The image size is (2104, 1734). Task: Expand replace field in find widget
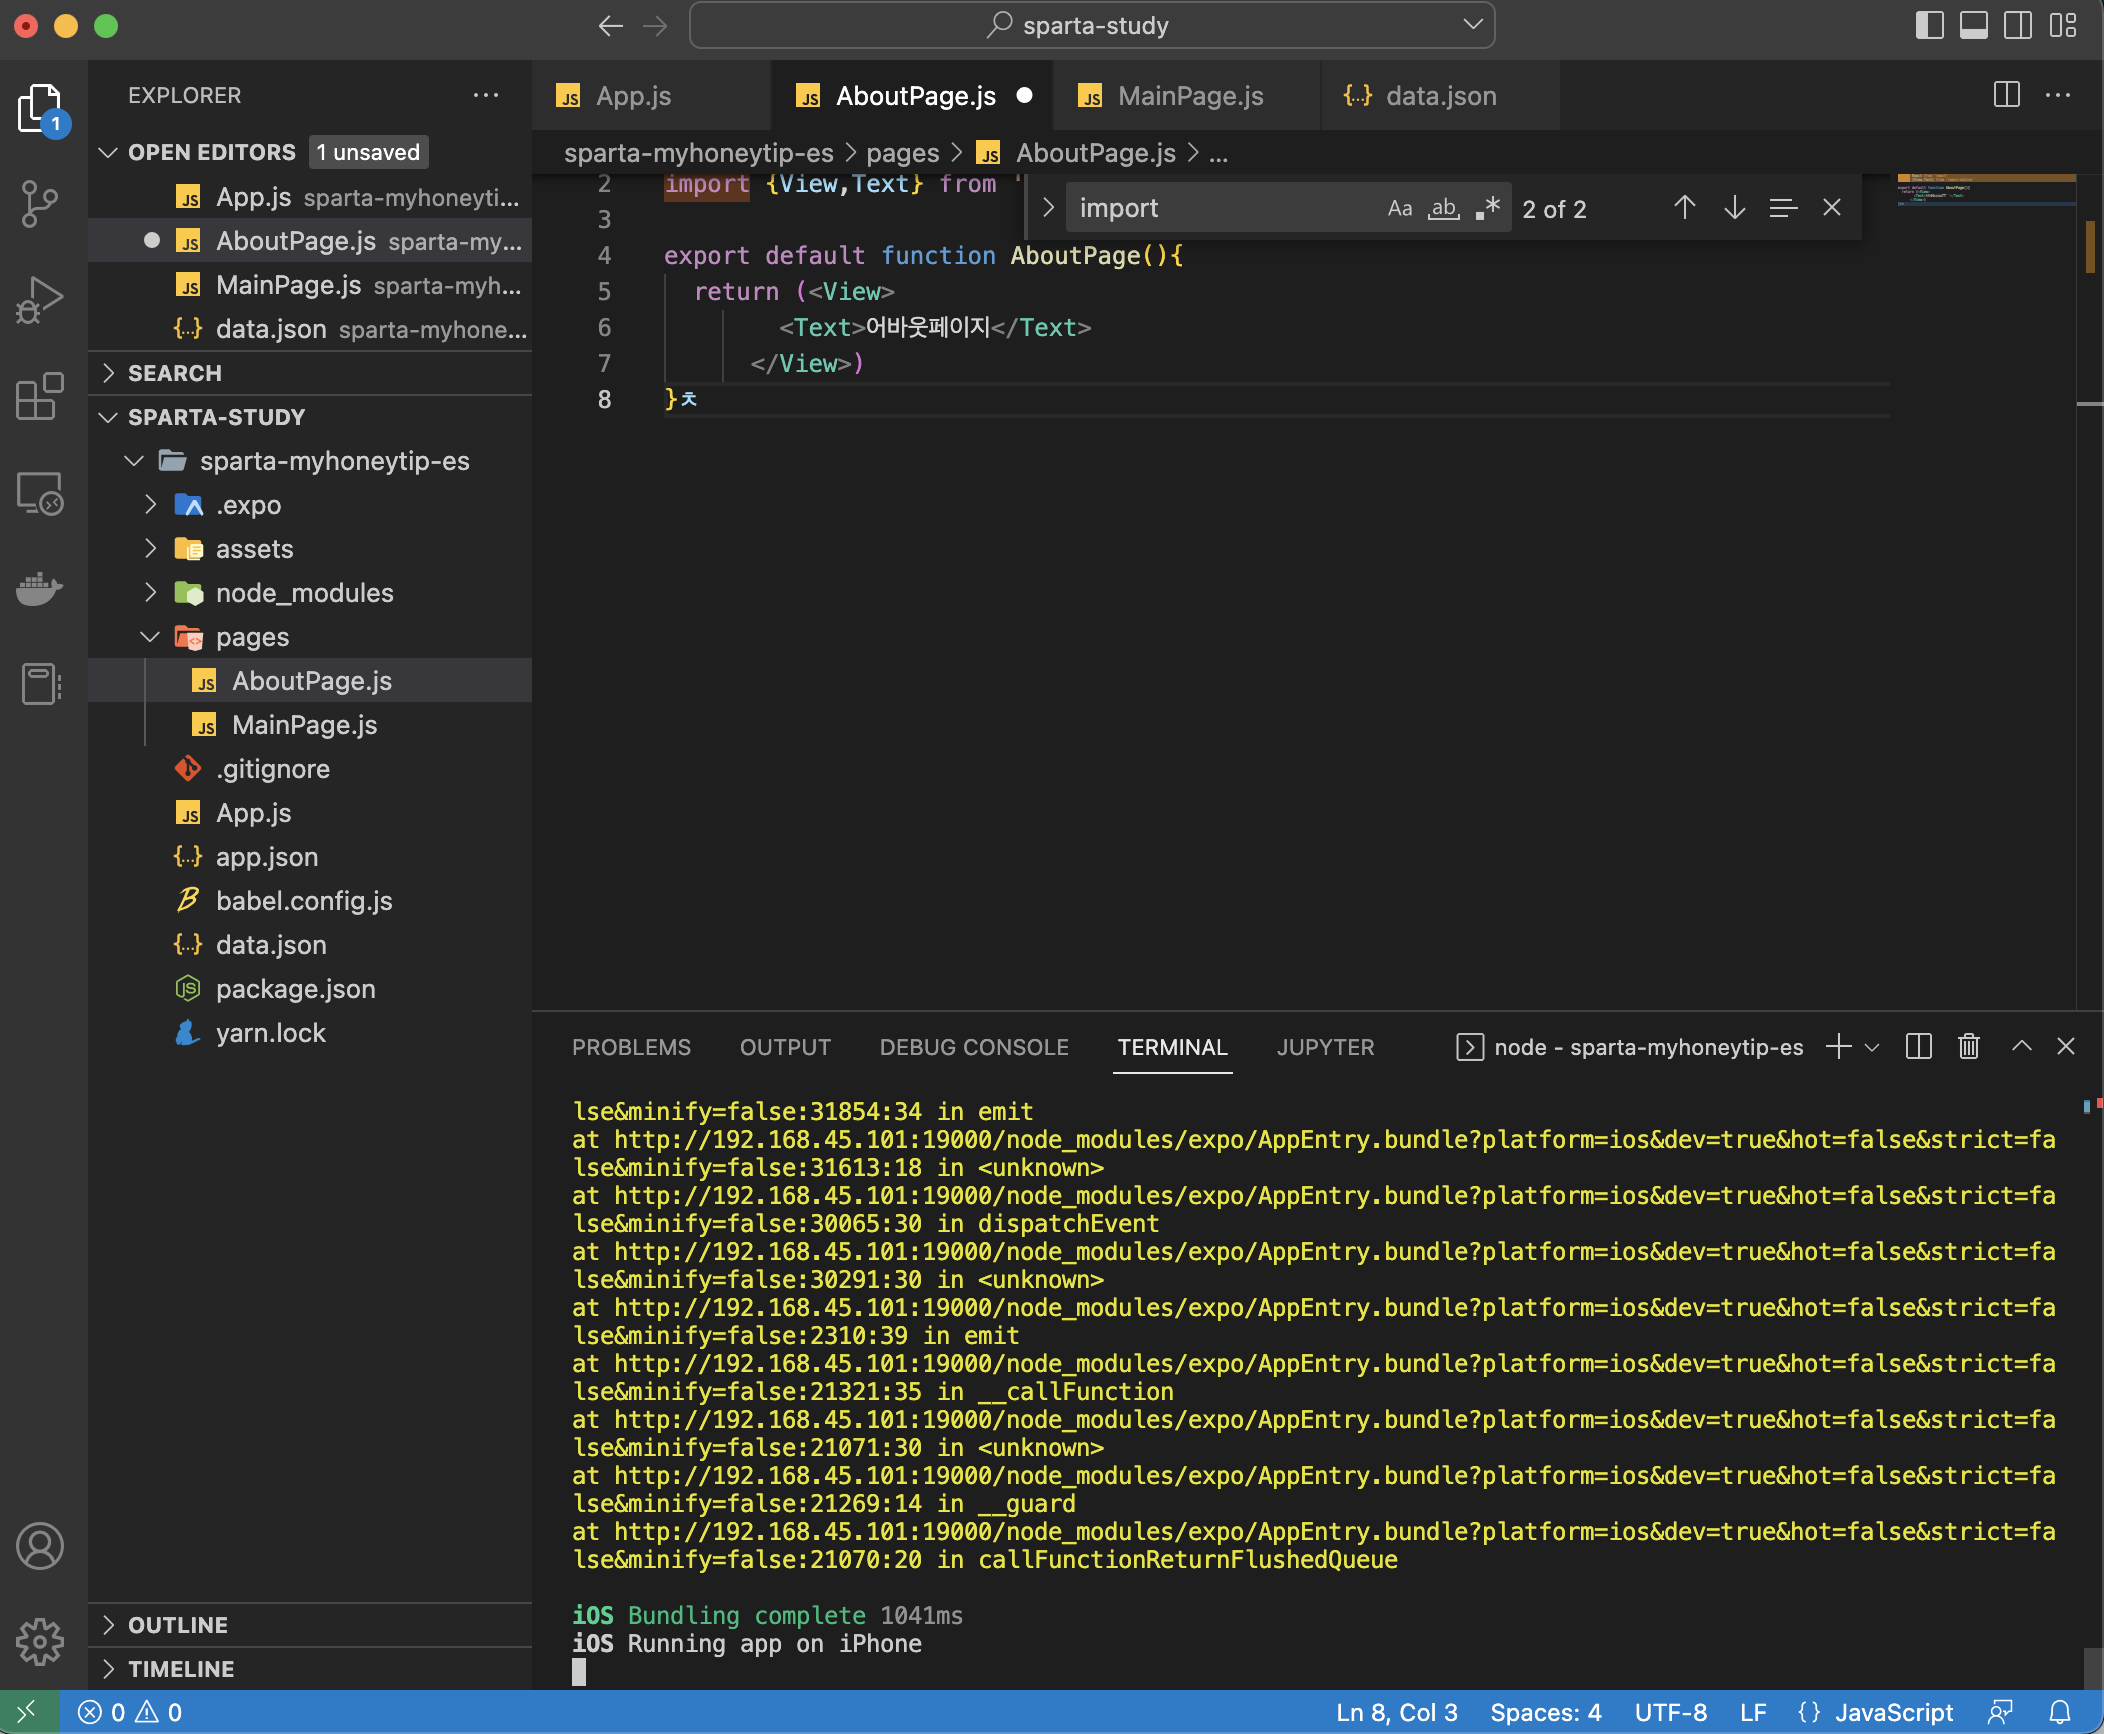tap(1048, 208)
